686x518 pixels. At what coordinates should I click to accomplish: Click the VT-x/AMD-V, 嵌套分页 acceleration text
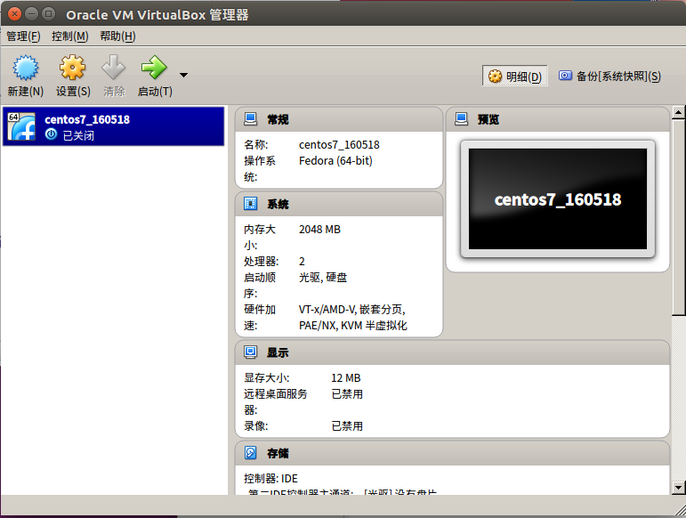click(x=352, y=310)
